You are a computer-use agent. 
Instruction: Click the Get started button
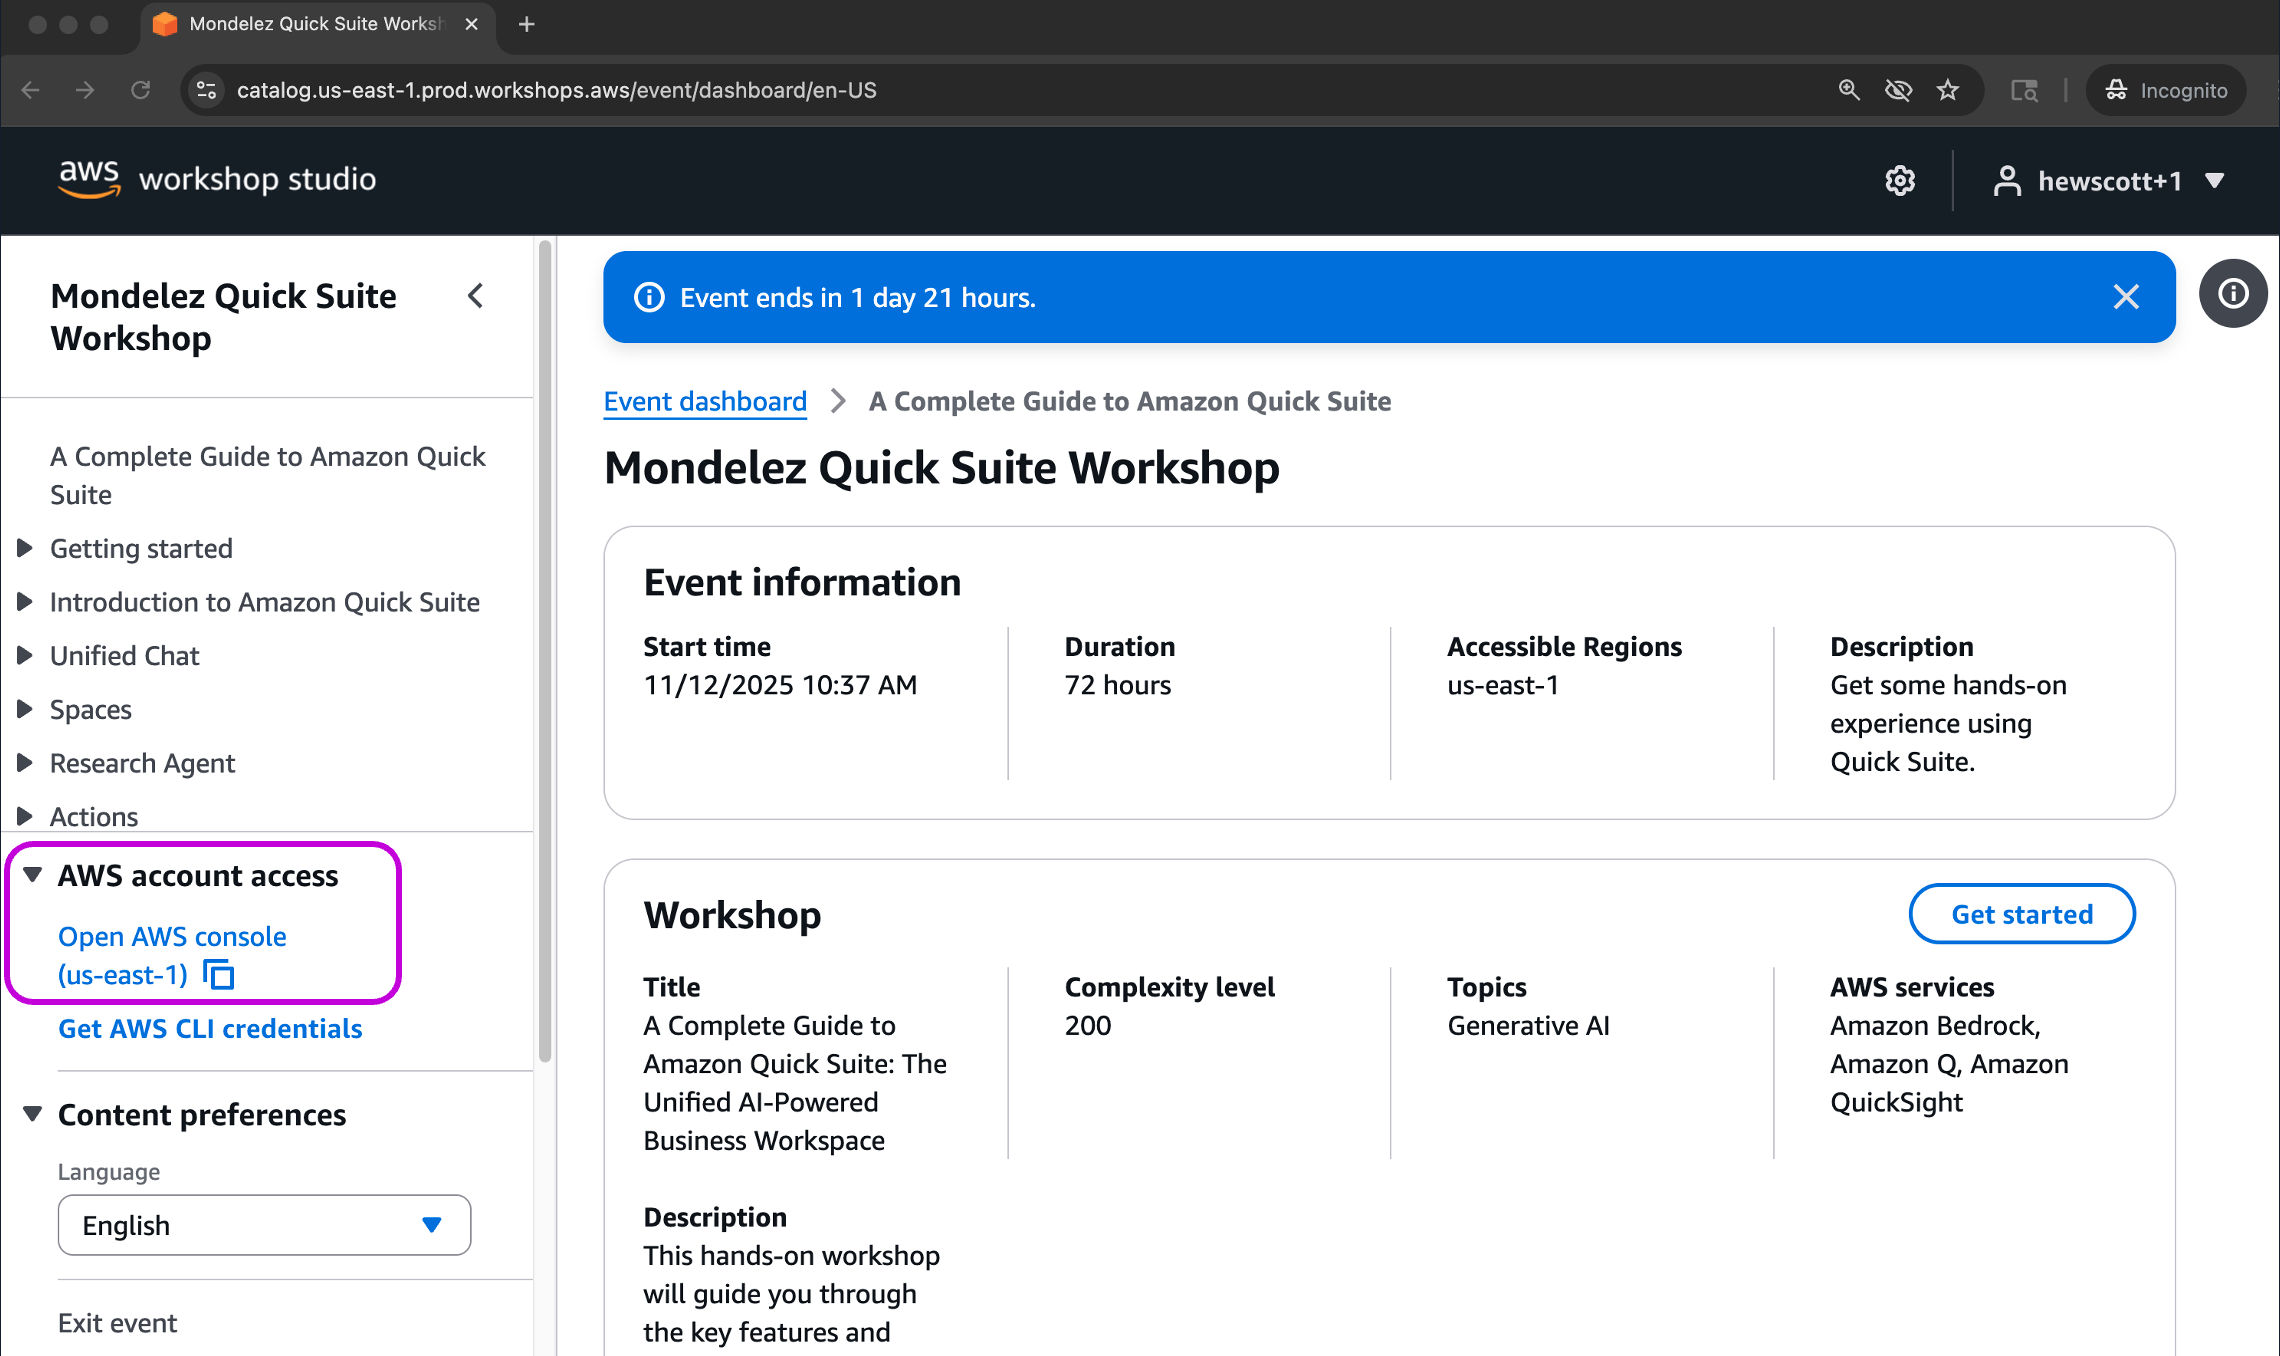(2021, 914)
